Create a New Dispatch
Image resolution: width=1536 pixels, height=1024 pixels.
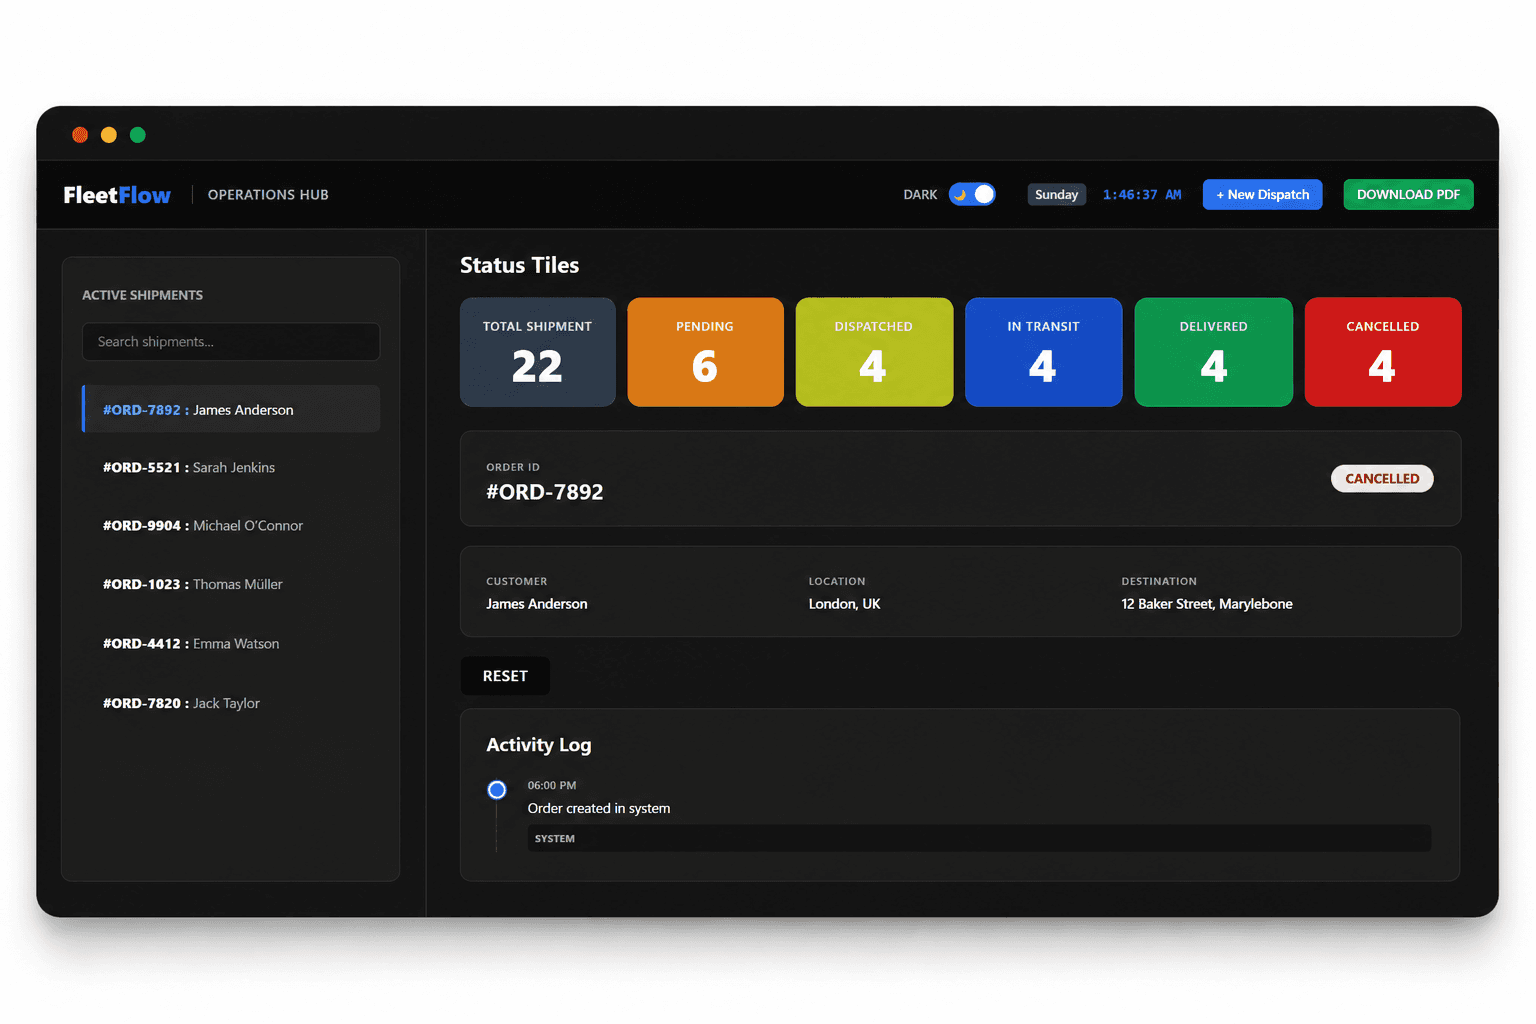click(x=1262, y=194)
